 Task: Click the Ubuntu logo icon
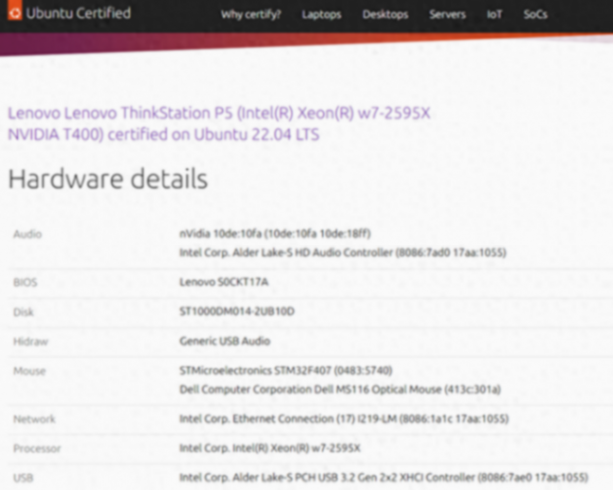coord(15,11)
